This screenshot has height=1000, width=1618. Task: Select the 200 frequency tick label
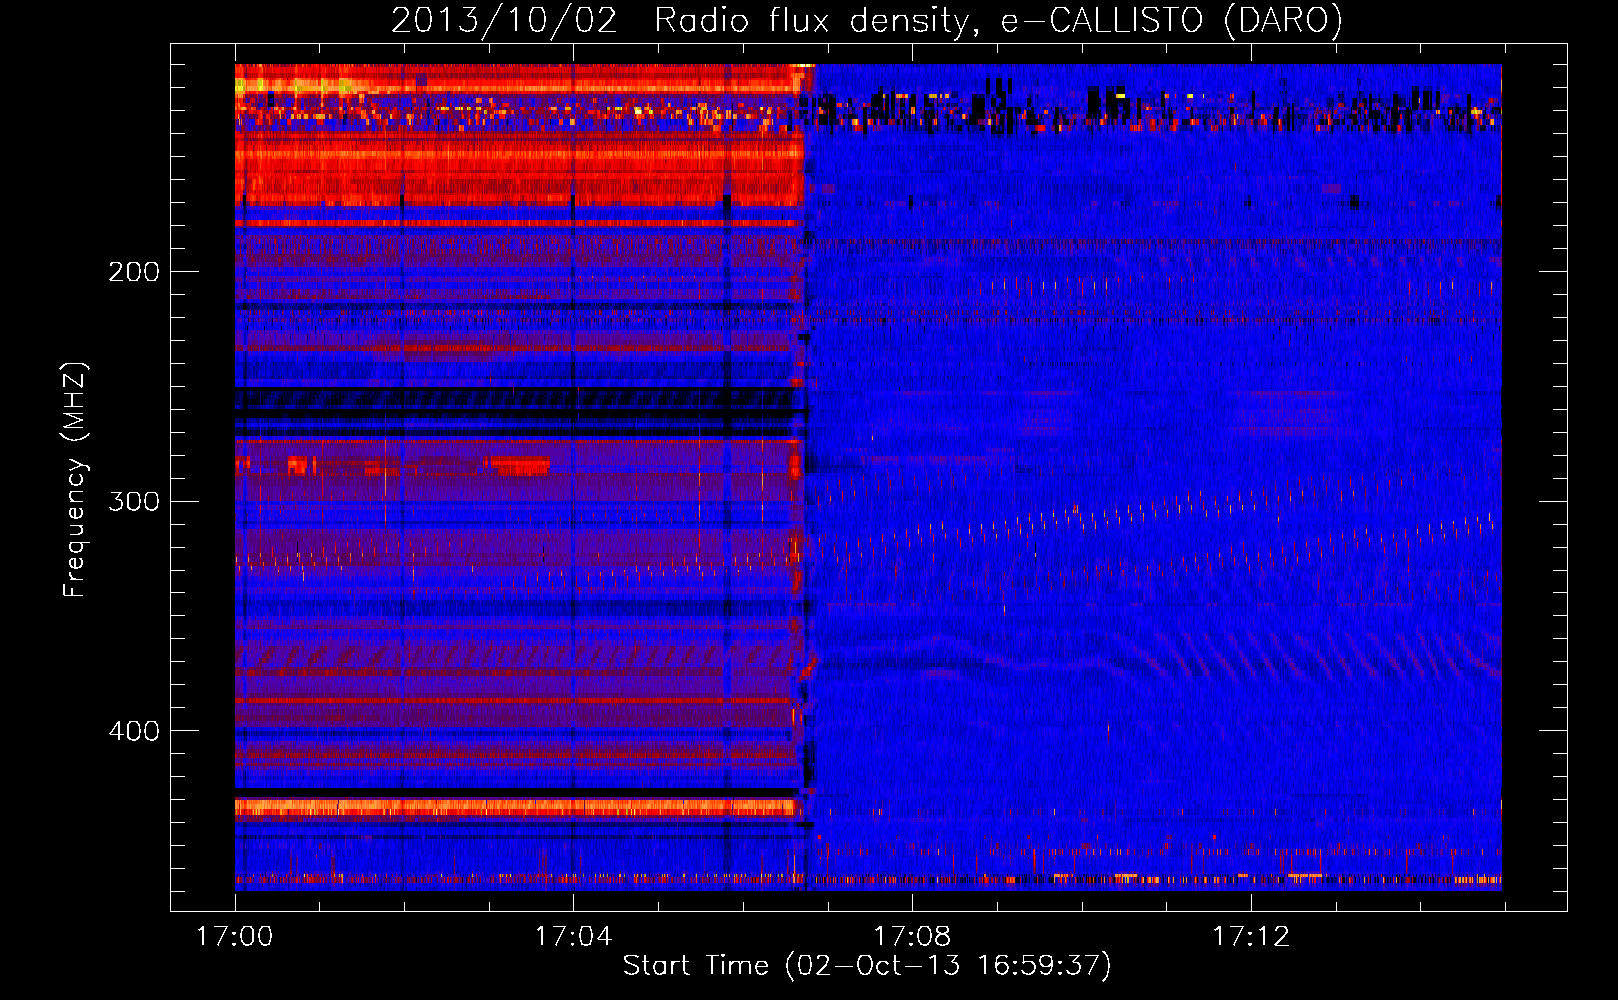coord(134,272)
